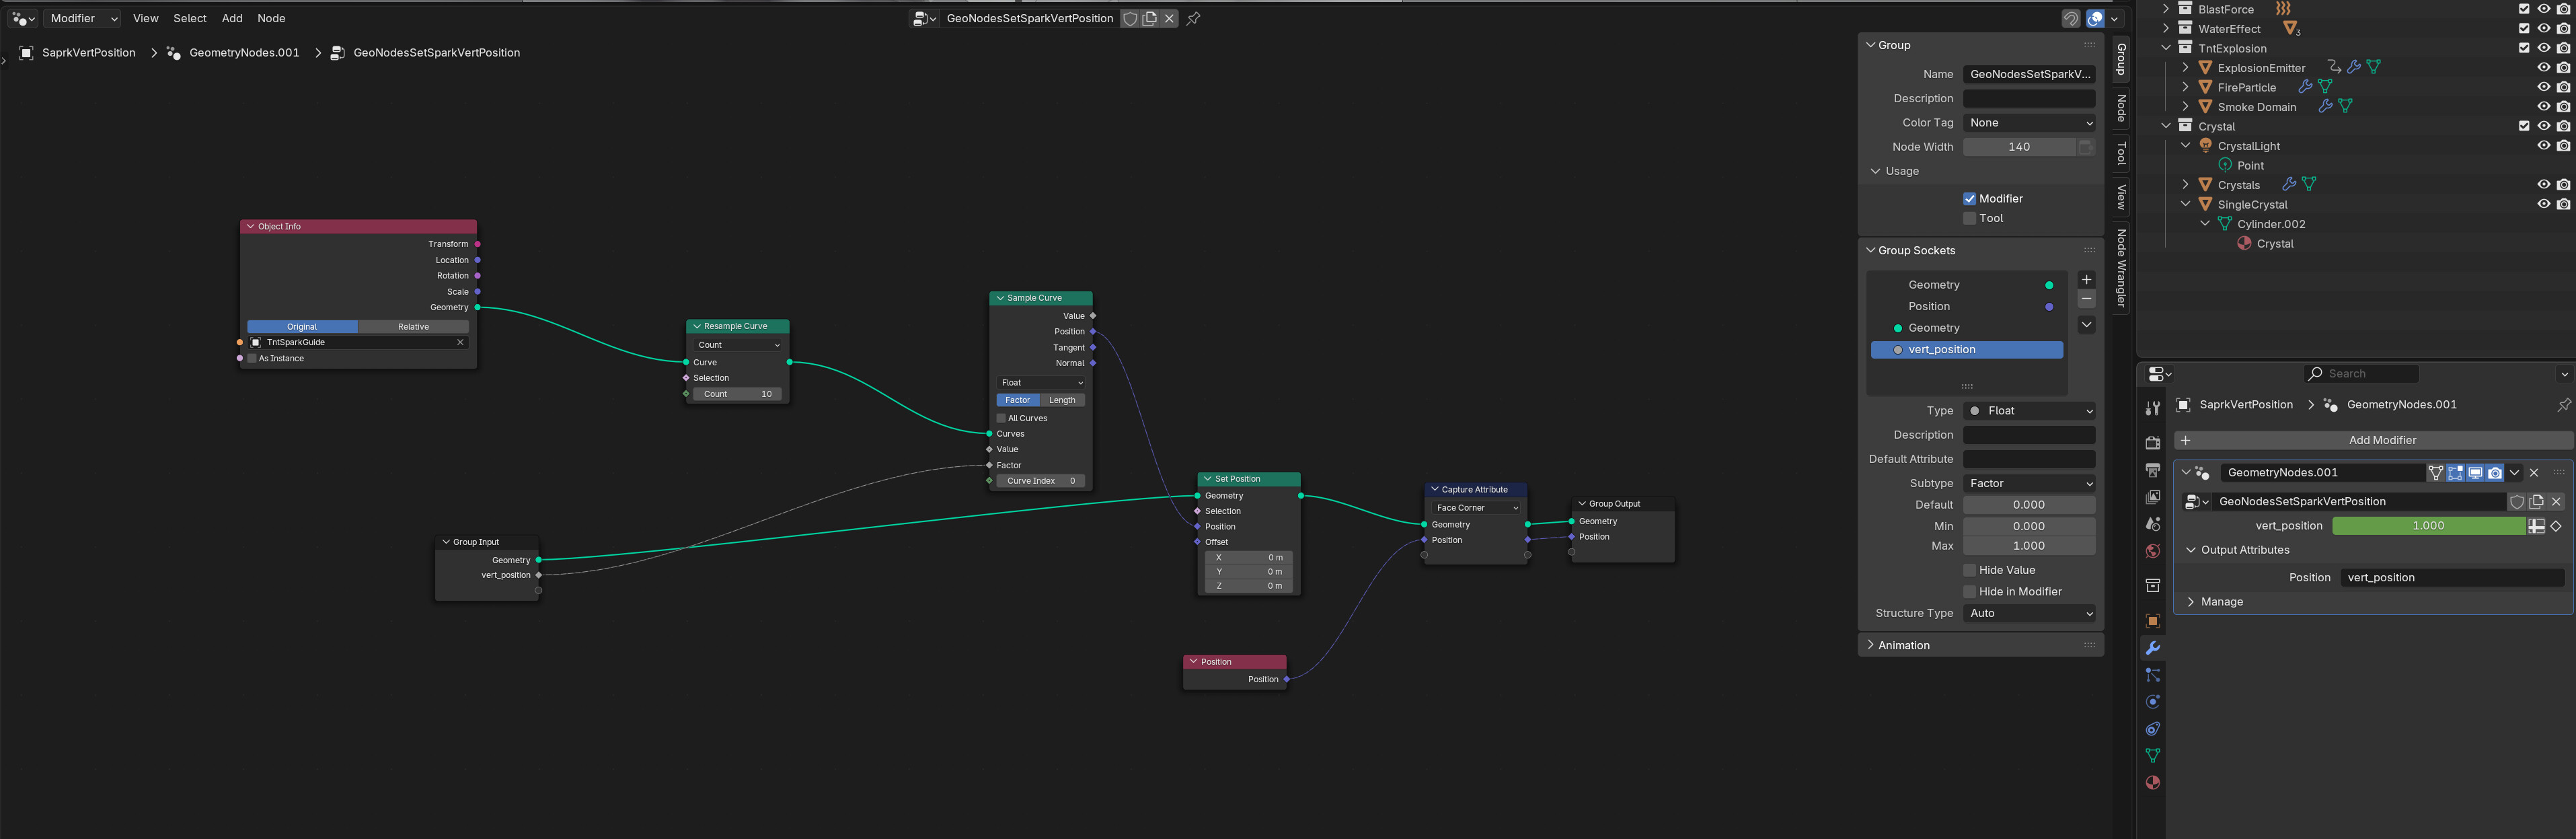2576x839 pixels.
Task: Toggle modifier edit mode display icon
Action: [x=2456, y=473]
